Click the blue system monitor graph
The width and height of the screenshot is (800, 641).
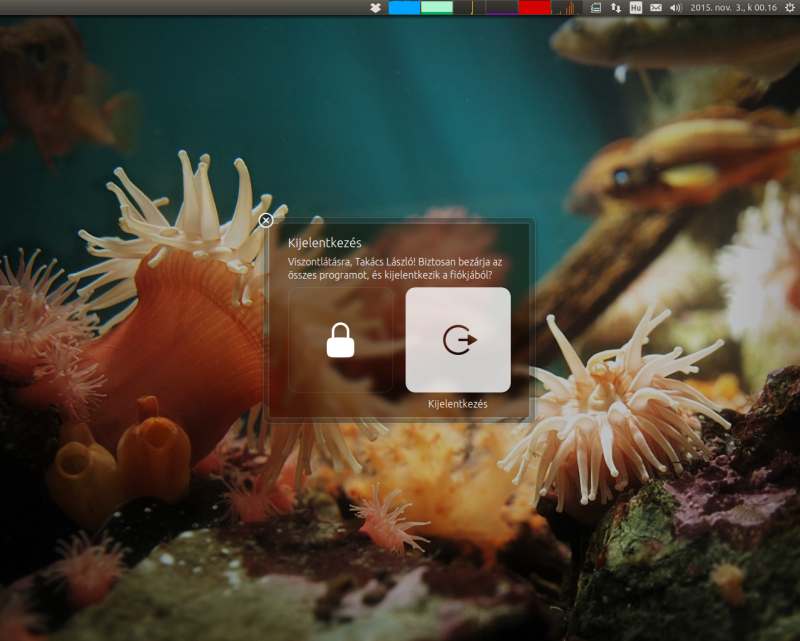[x=404, y=8]
